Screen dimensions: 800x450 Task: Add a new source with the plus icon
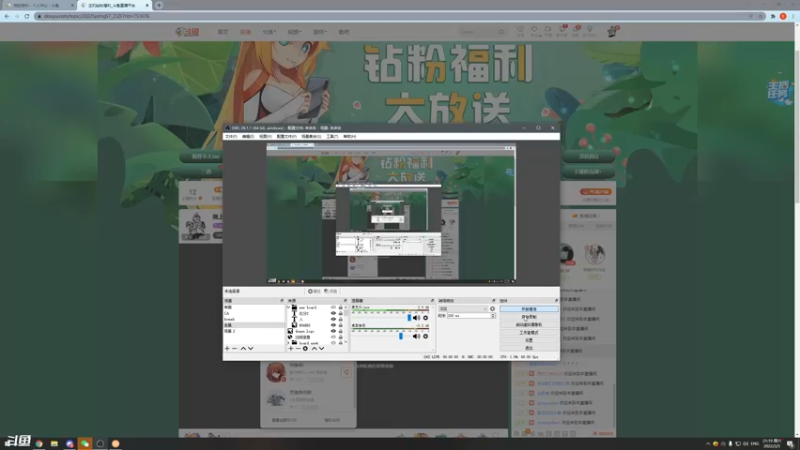[291, 348]
